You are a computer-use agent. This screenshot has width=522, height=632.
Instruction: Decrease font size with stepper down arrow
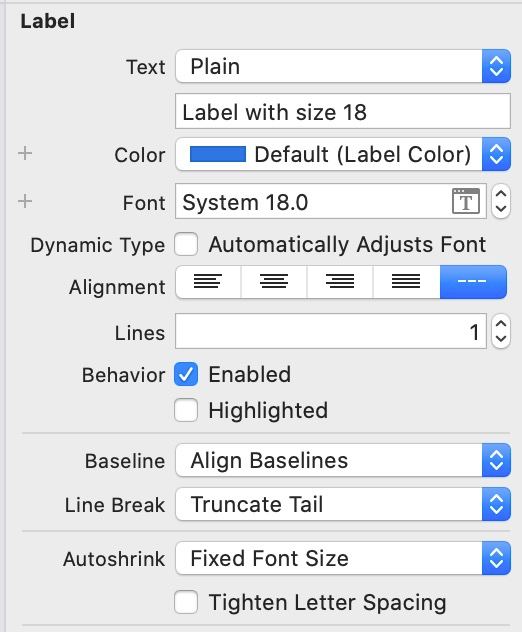point(501,209)
